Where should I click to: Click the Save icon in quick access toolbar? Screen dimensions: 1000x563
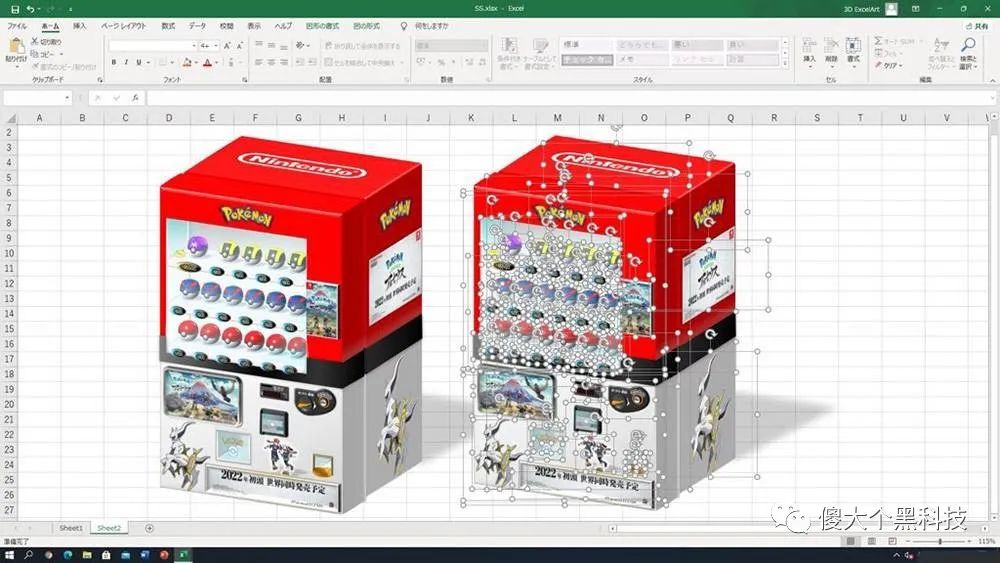tap(15, 9)
